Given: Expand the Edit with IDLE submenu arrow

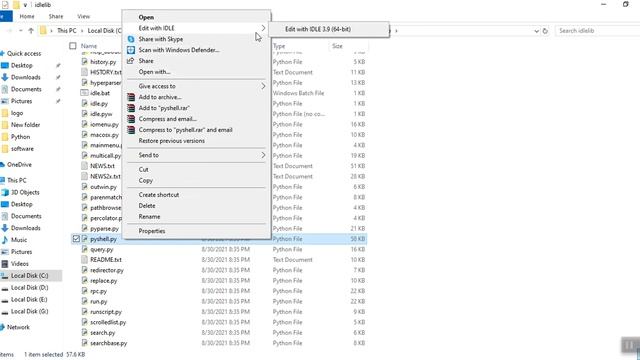Looking at the screenshot, I should click(263, 28).
